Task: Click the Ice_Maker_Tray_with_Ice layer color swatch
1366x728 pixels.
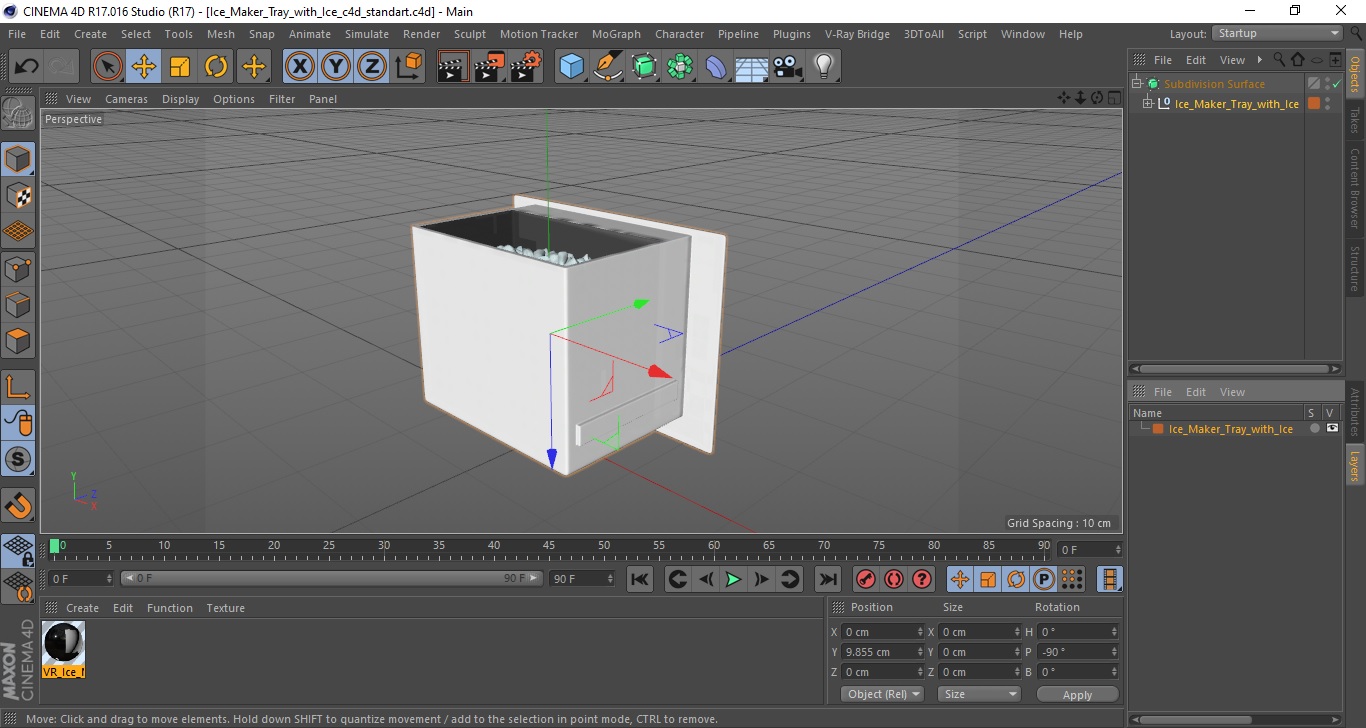Action: [x=1158, y=429]
